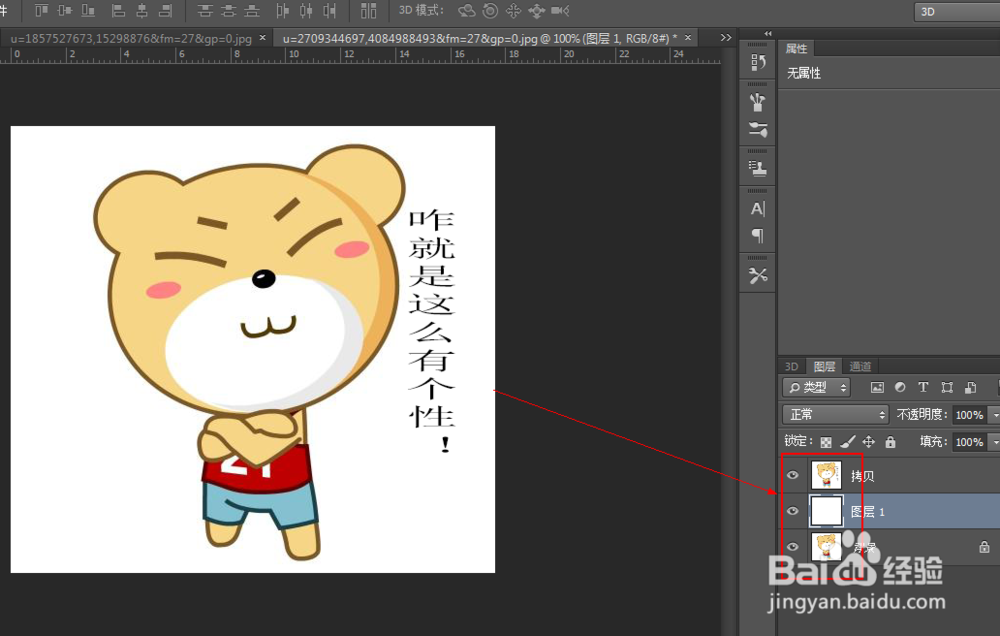
Task: Select the 拷贝 layer thumbnail
Action: 826,475
